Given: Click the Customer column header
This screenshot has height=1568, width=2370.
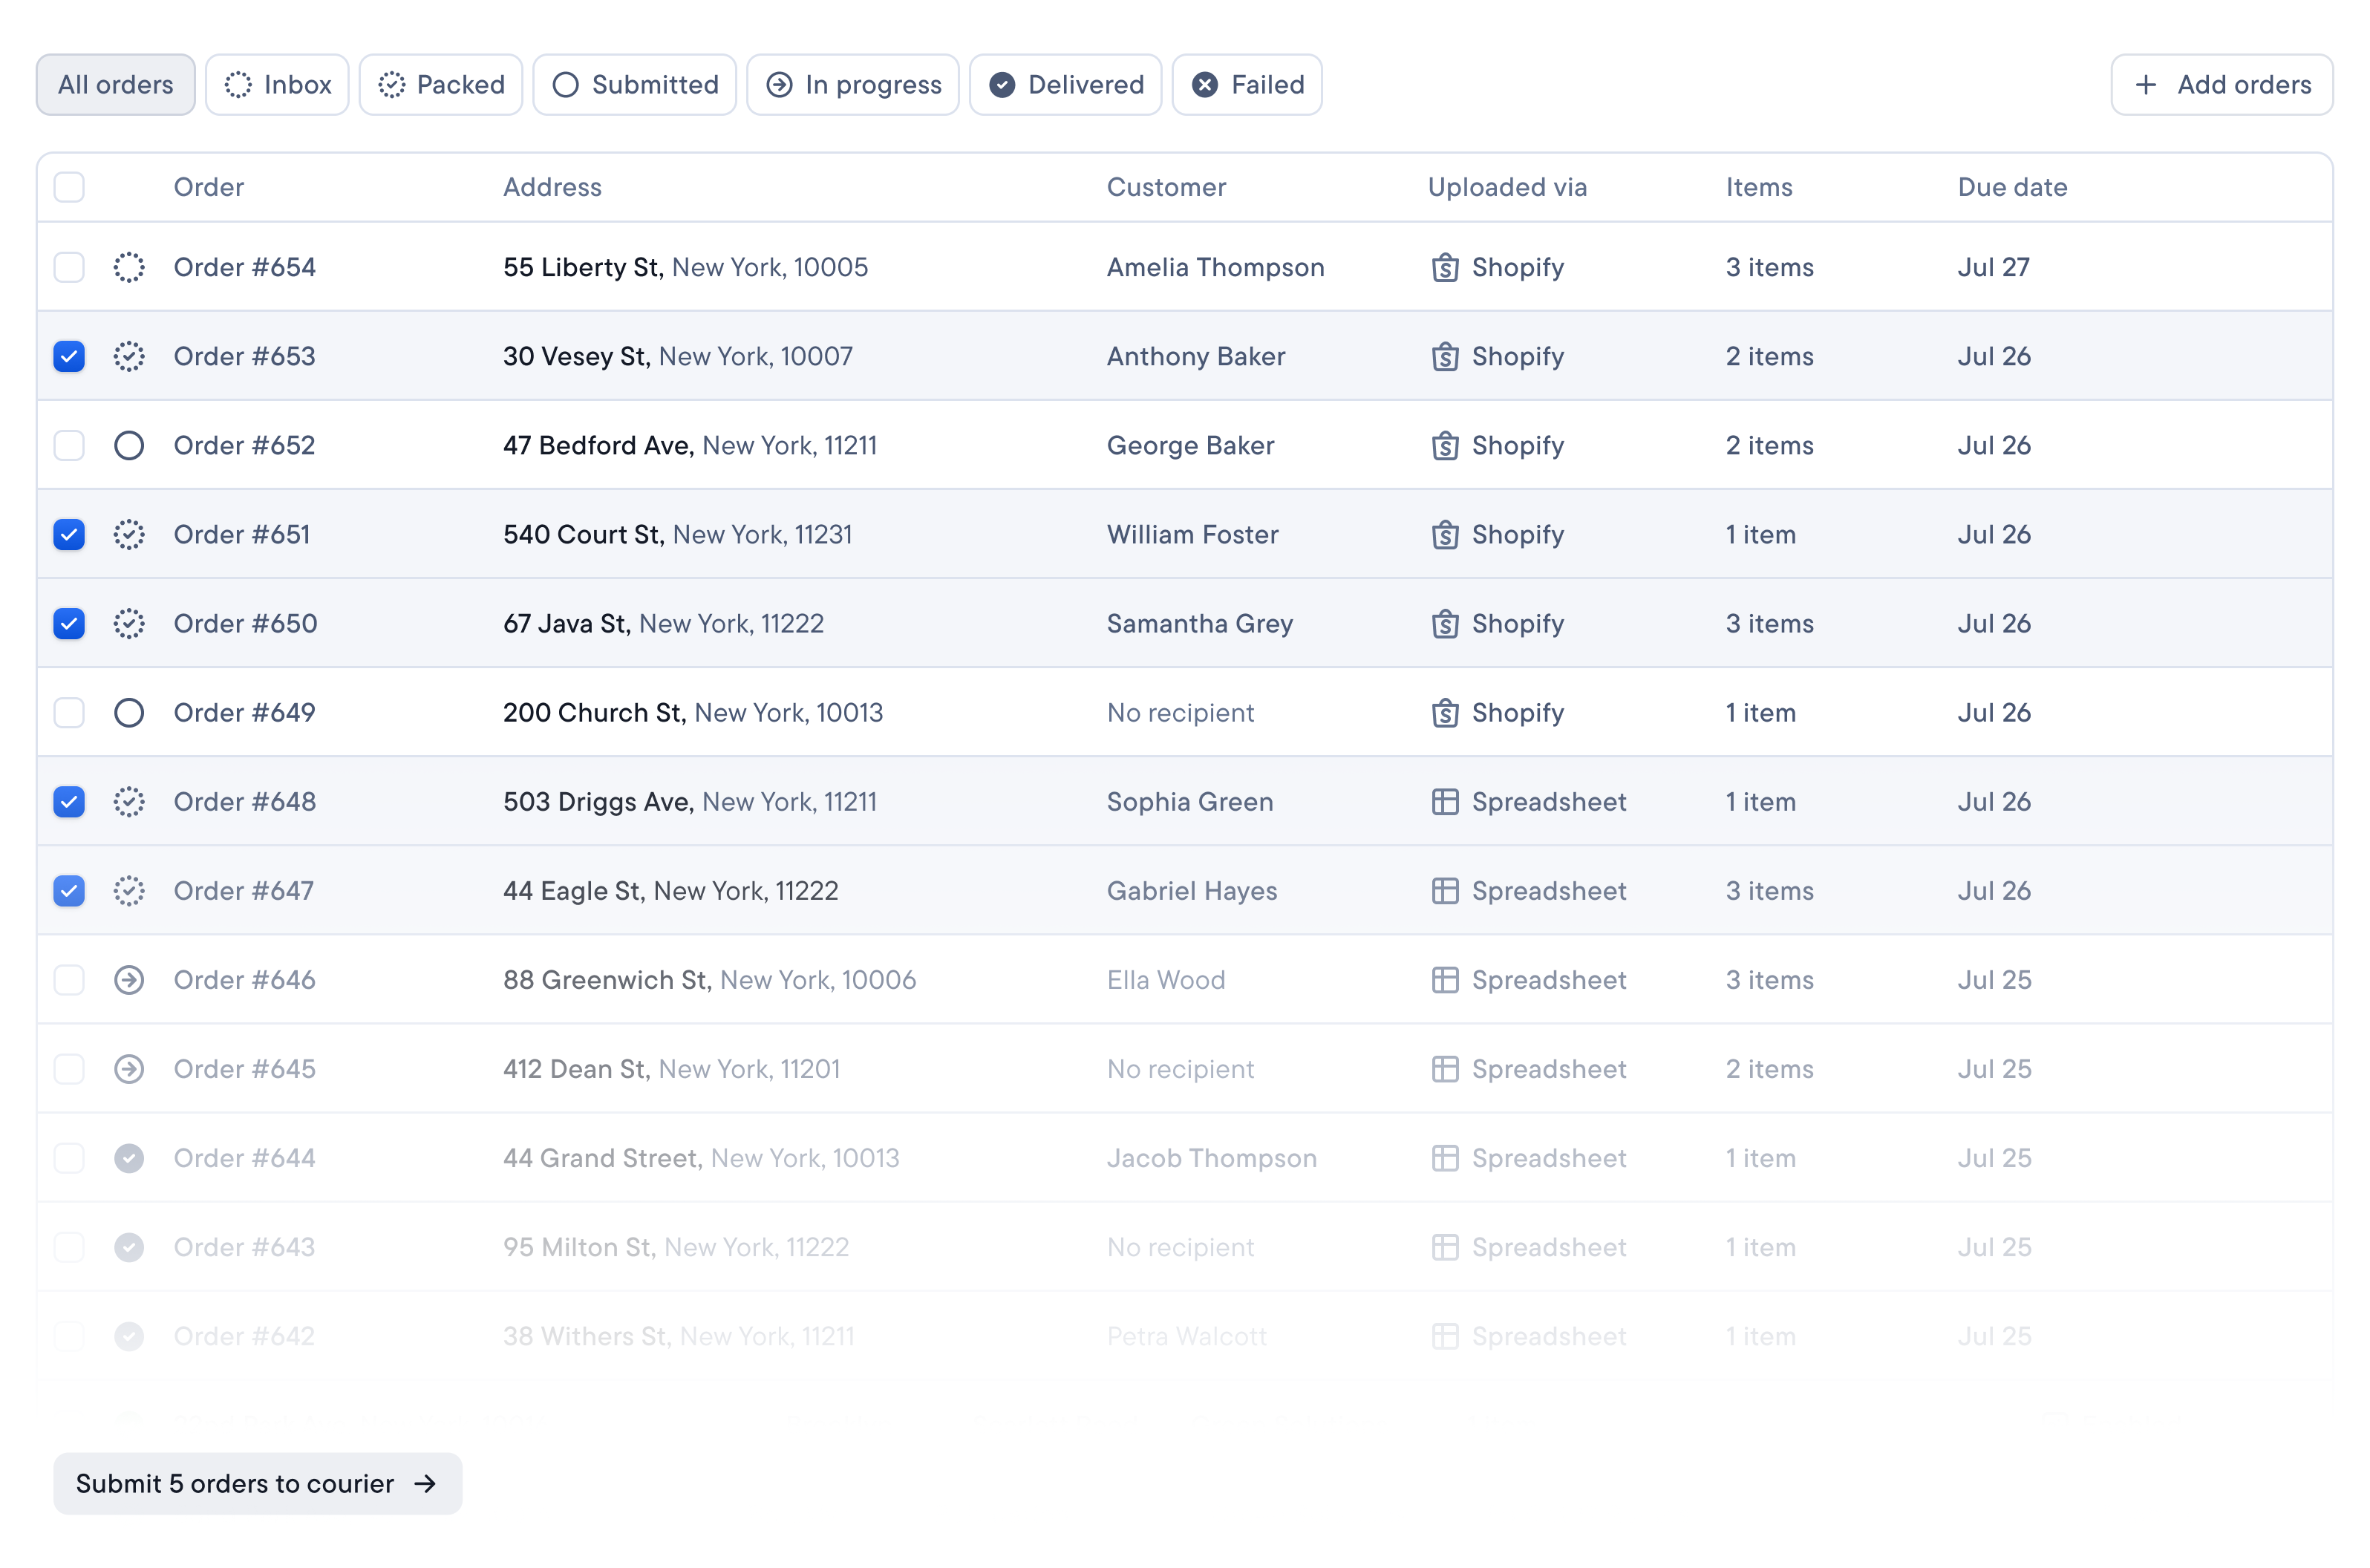Looking at the screenshot, I should 1166,187.
